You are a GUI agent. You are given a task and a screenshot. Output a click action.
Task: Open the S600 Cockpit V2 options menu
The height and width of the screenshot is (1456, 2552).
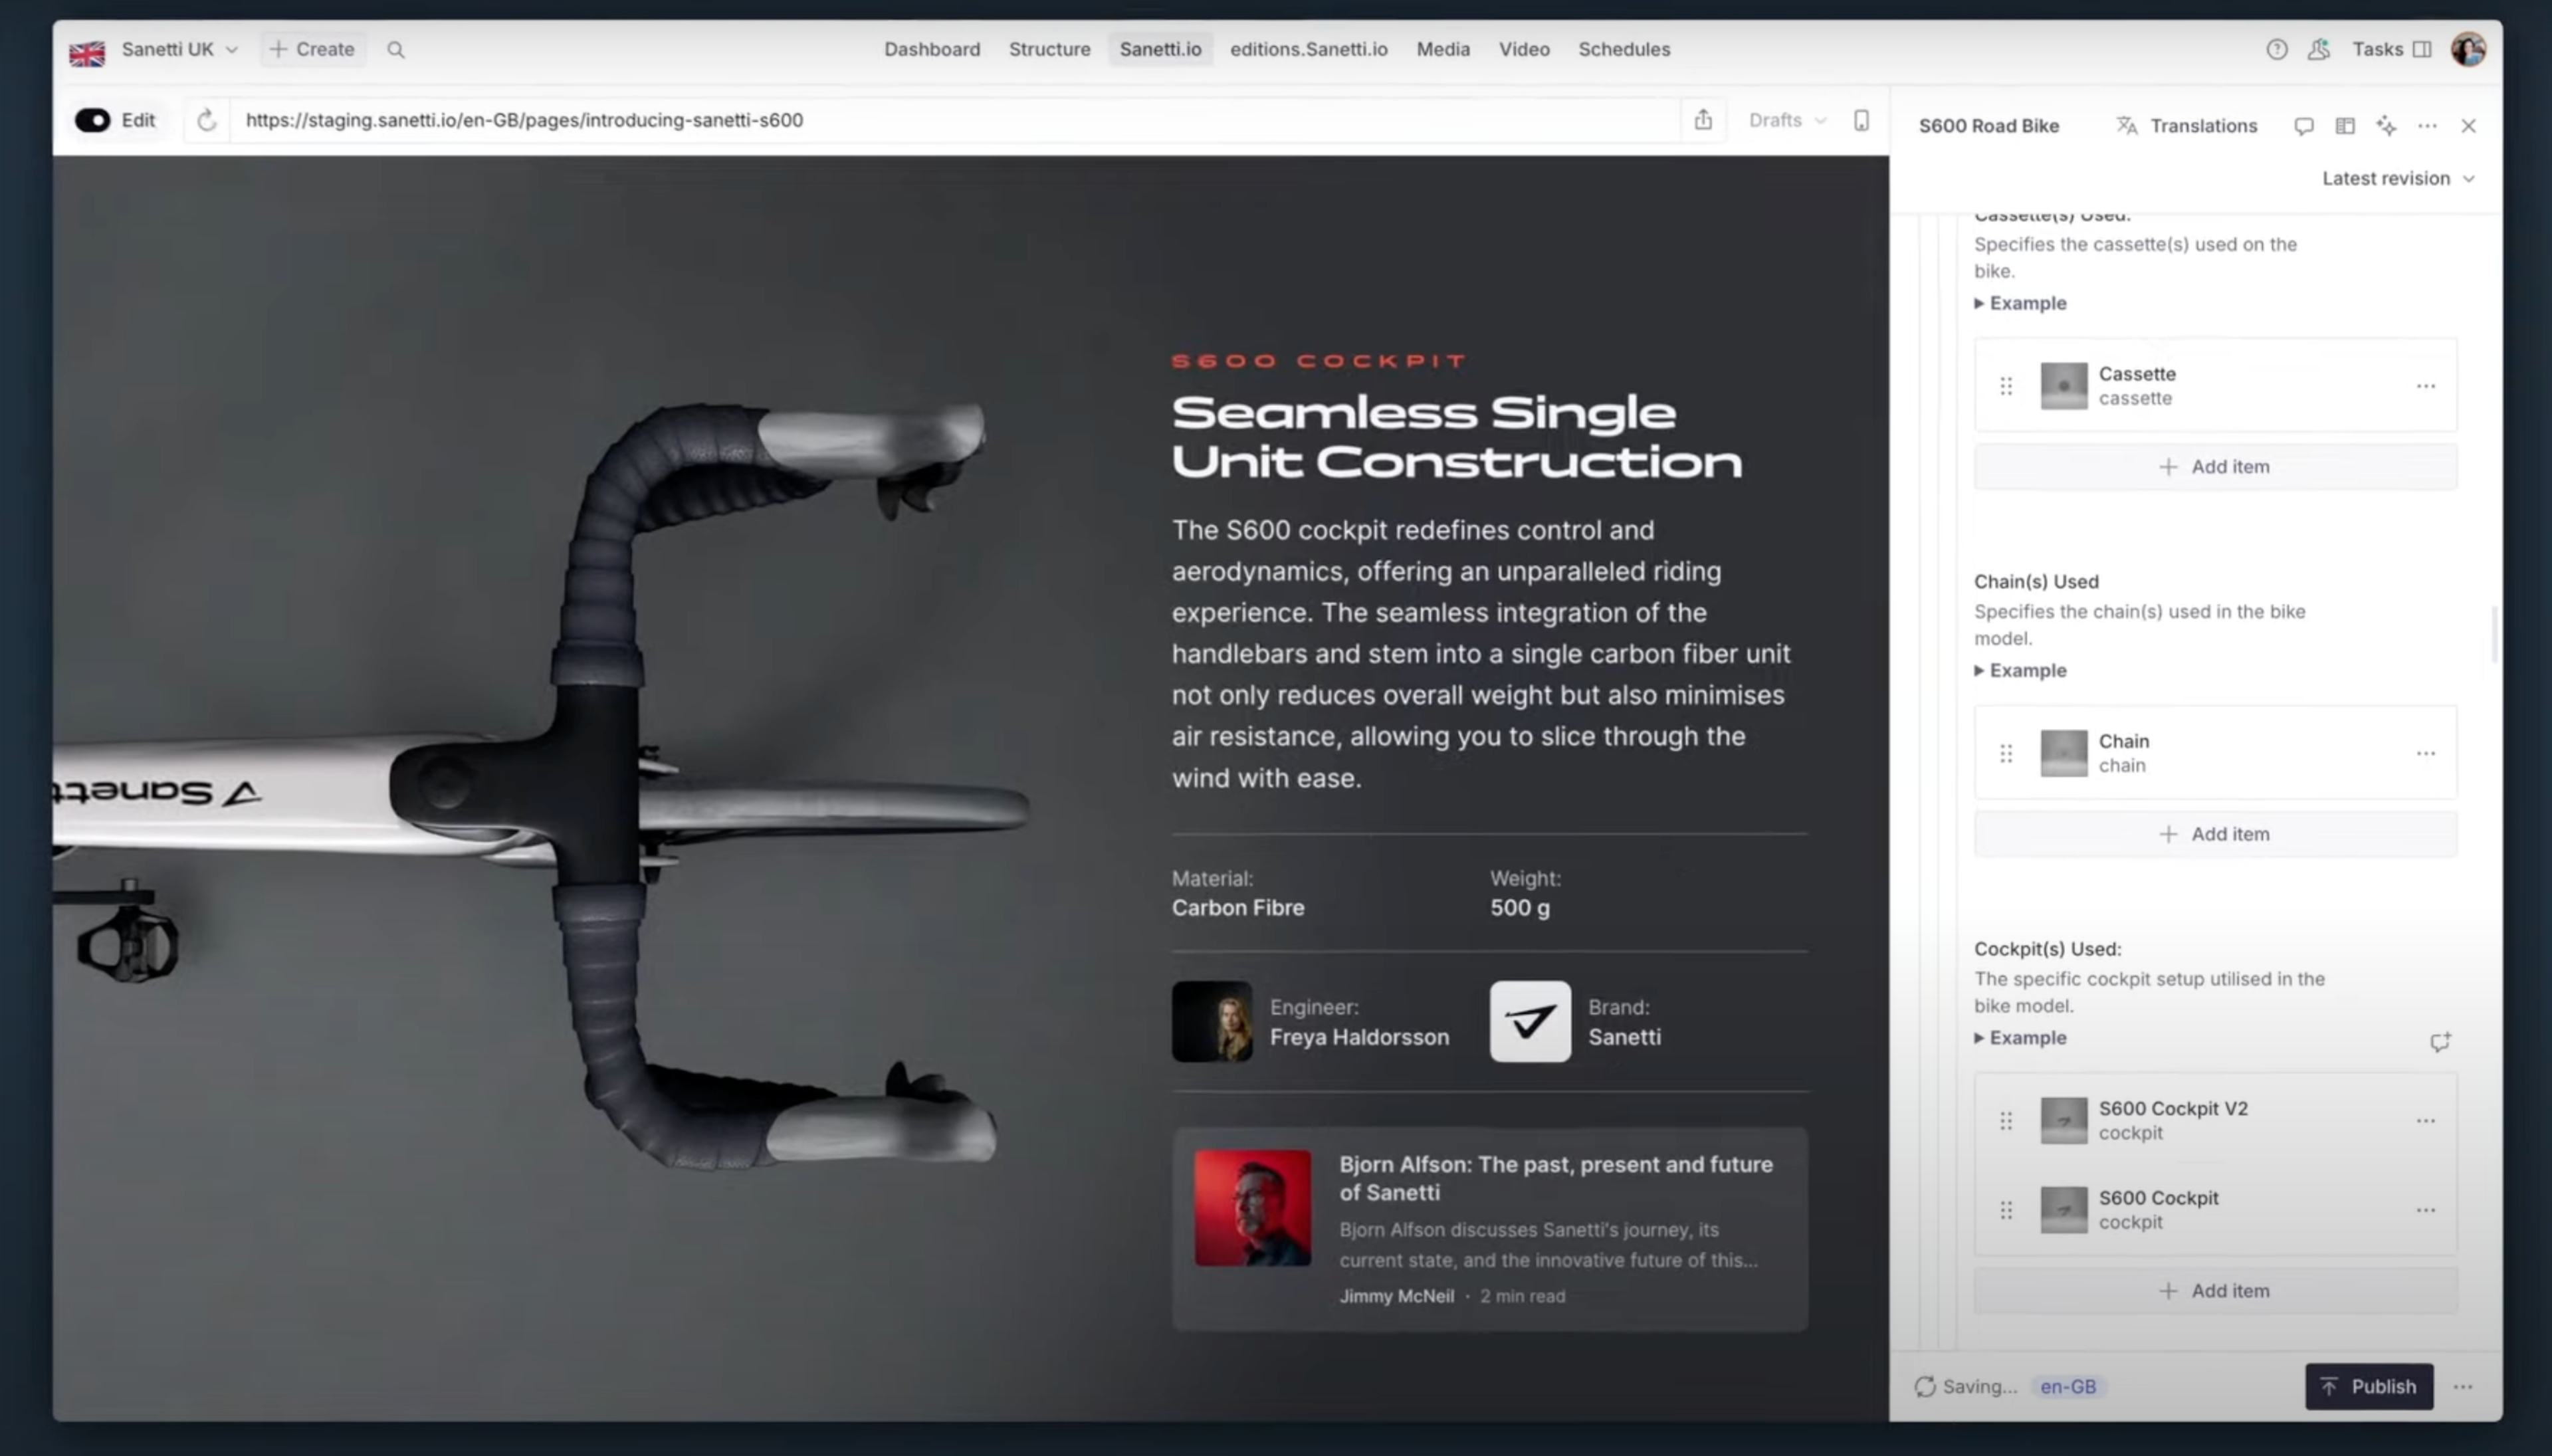coord(2425,1121)
